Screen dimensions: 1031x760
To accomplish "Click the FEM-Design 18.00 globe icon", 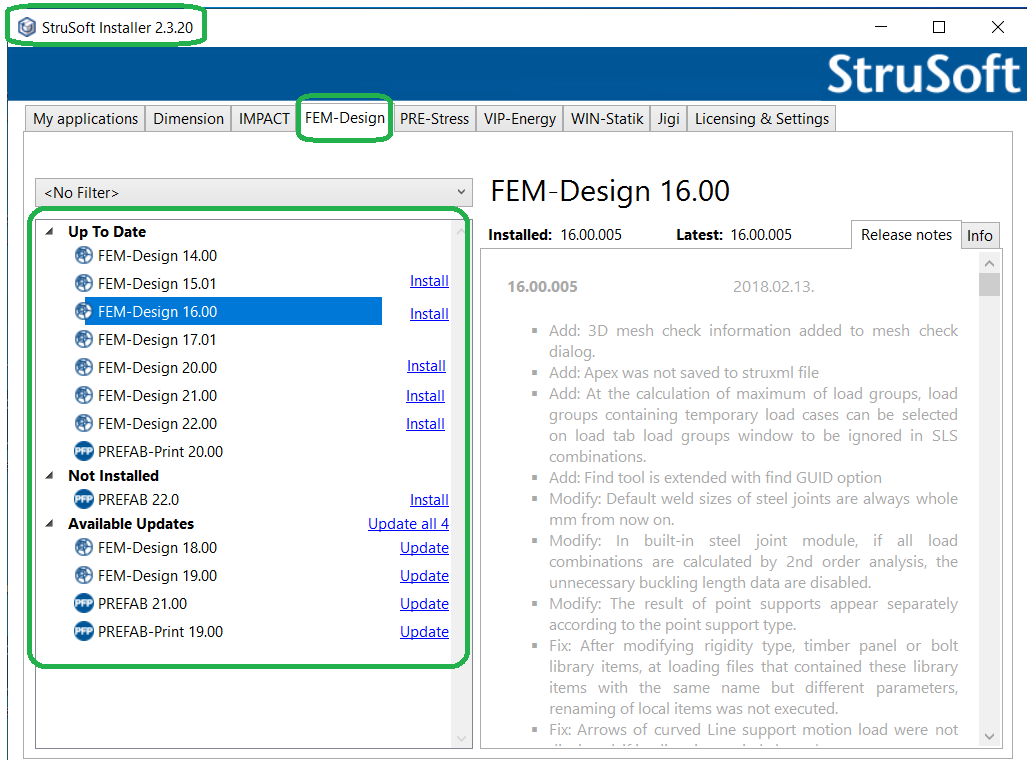I will tap(84, 547).
